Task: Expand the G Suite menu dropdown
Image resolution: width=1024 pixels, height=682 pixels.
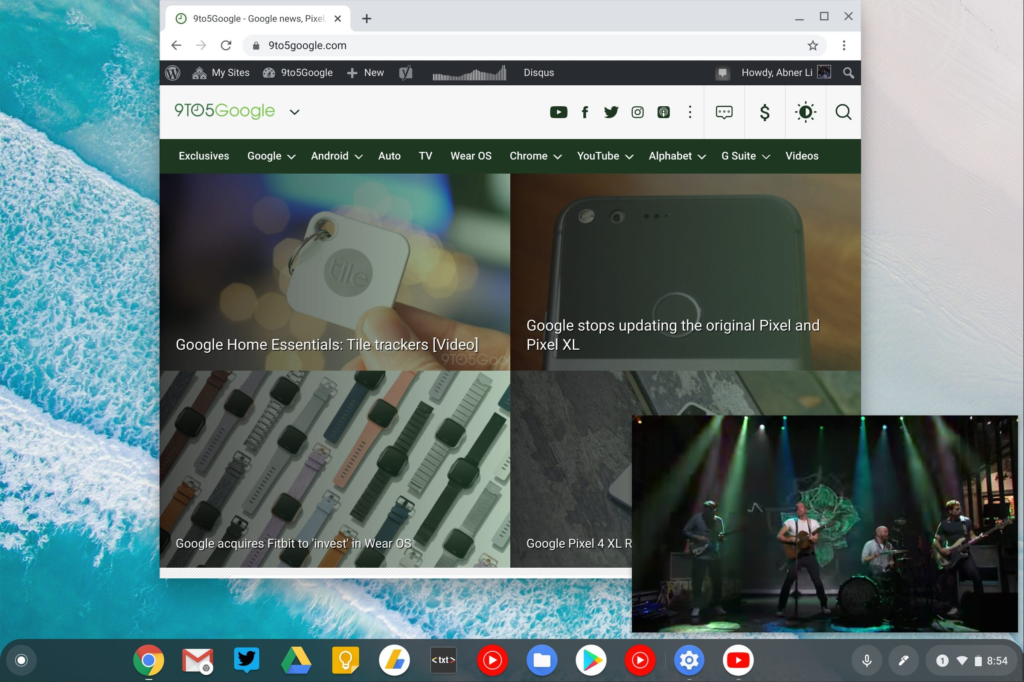Action: point(766,157)
